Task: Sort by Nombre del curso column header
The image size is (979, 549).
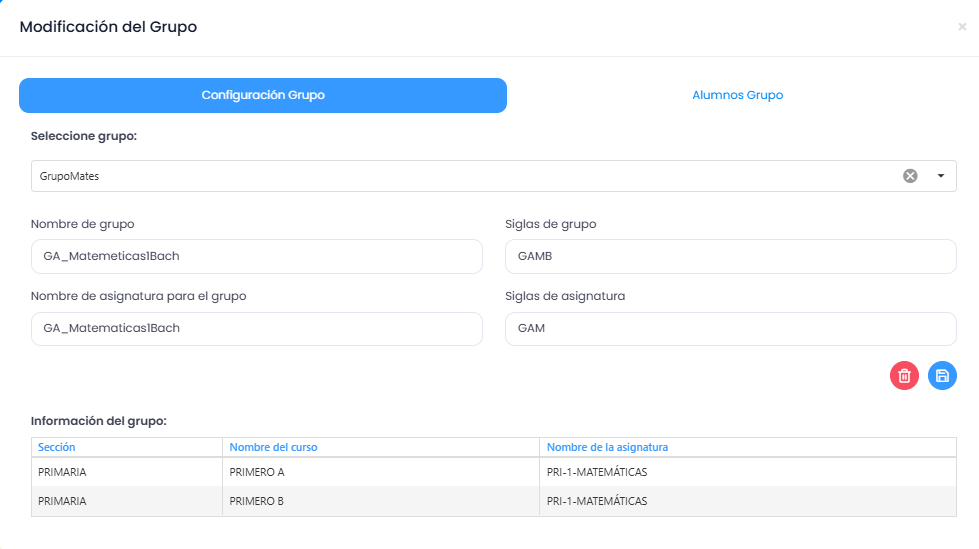Action: (x=273, y=447)
